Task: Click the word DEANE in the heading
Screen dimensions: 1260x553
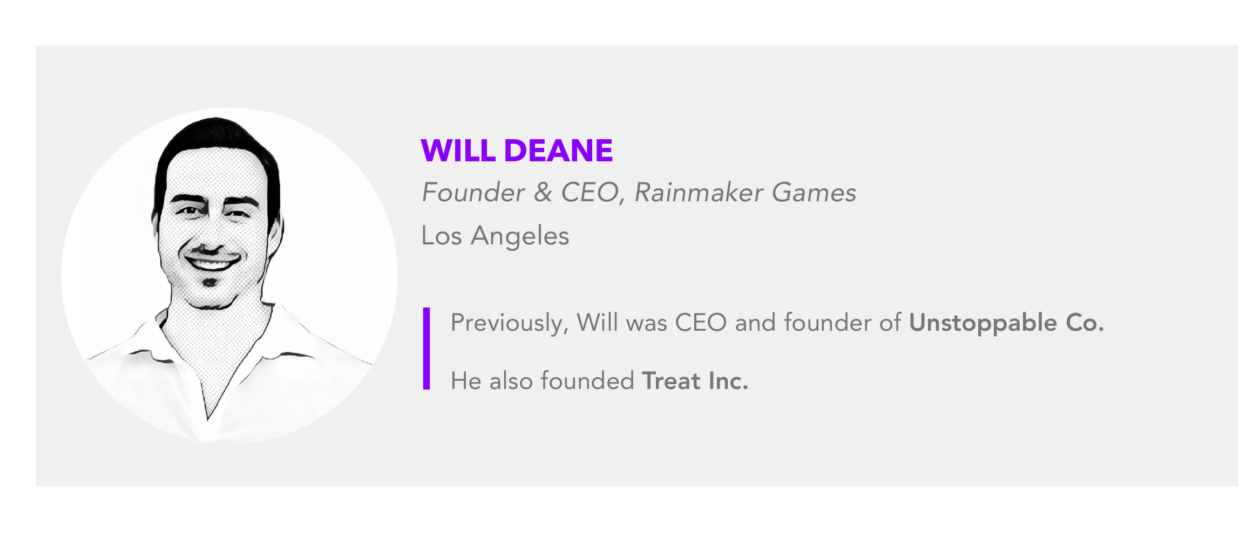Action: [557, 151]
